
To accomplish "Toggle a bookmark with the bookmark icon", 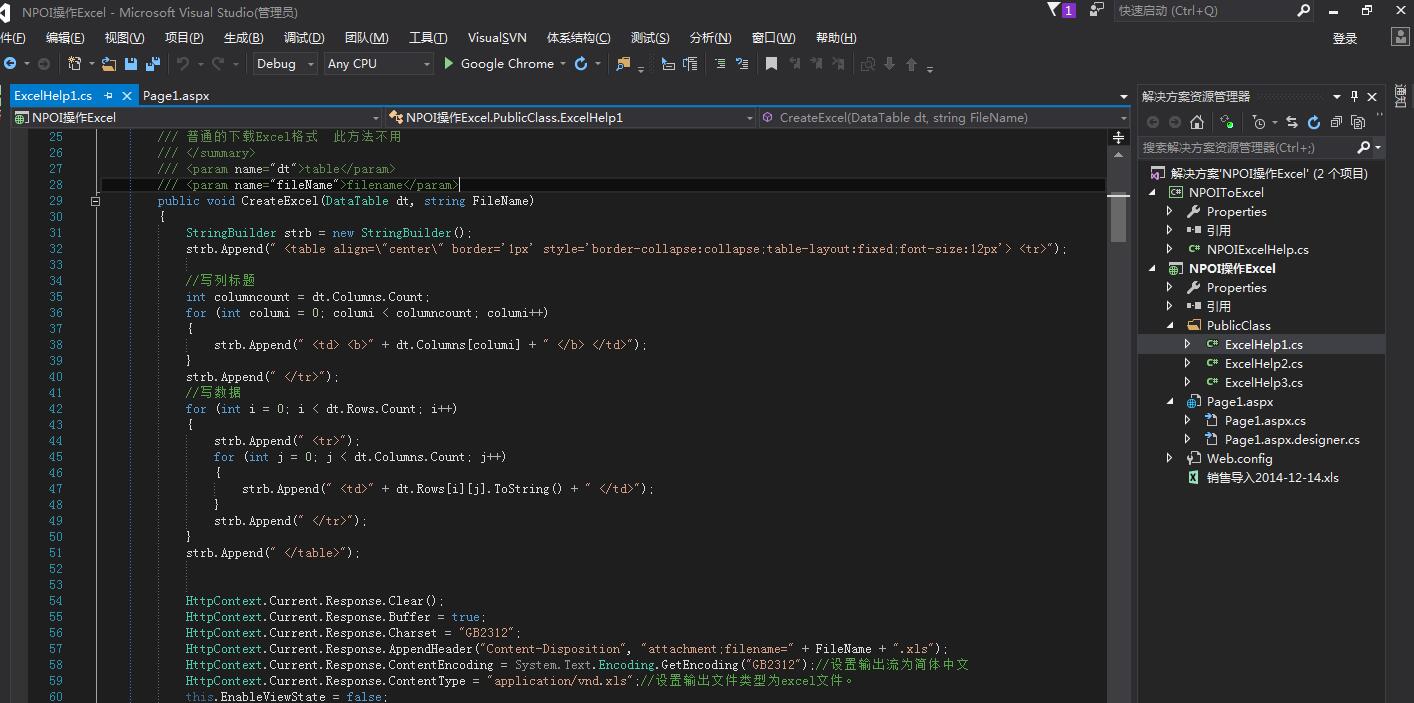I will pyautogui.click(x=771, y=64).
